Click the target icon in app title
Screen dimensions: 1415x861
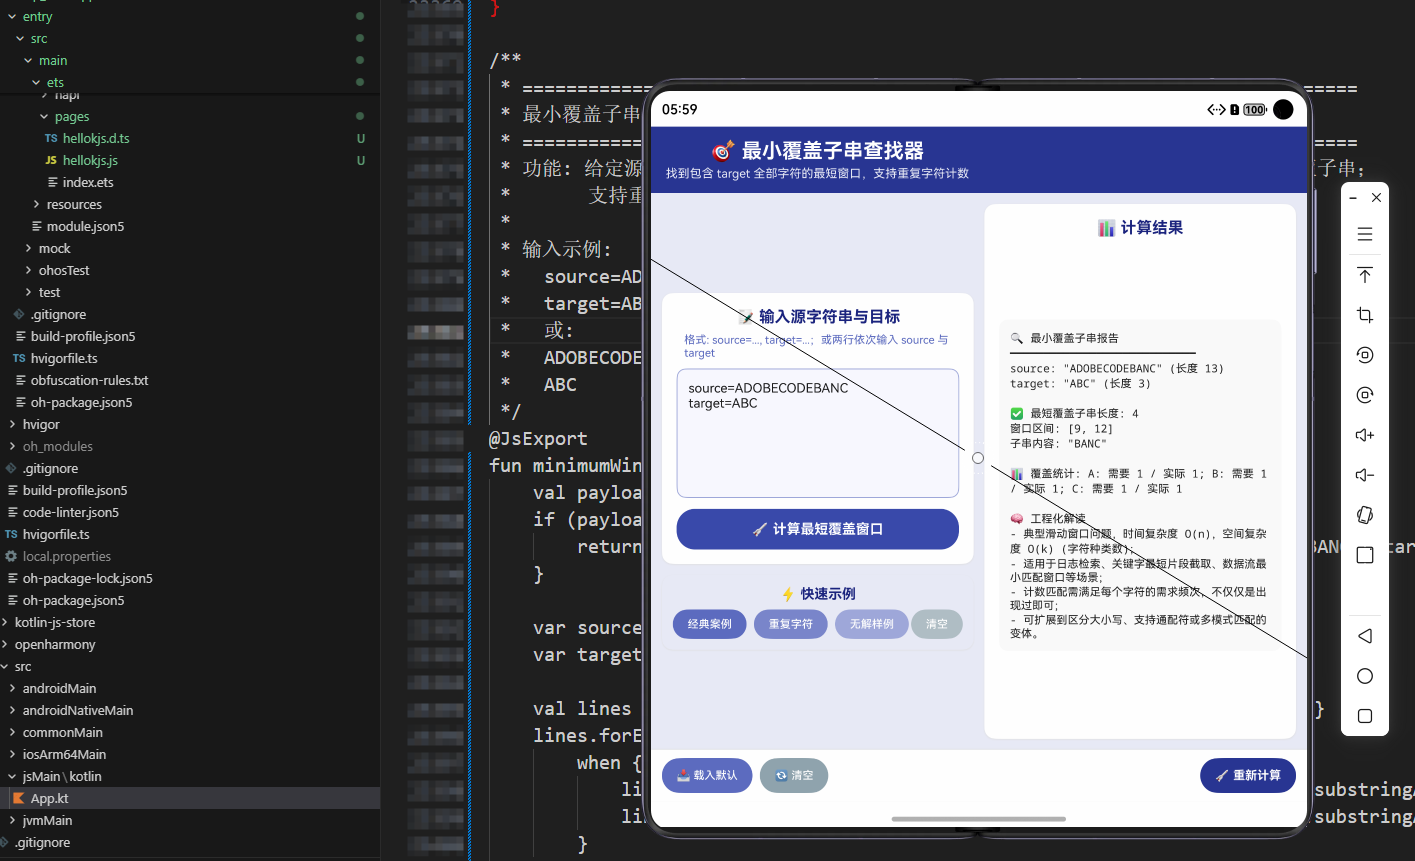pyautogui.click(x=722, y=151)
